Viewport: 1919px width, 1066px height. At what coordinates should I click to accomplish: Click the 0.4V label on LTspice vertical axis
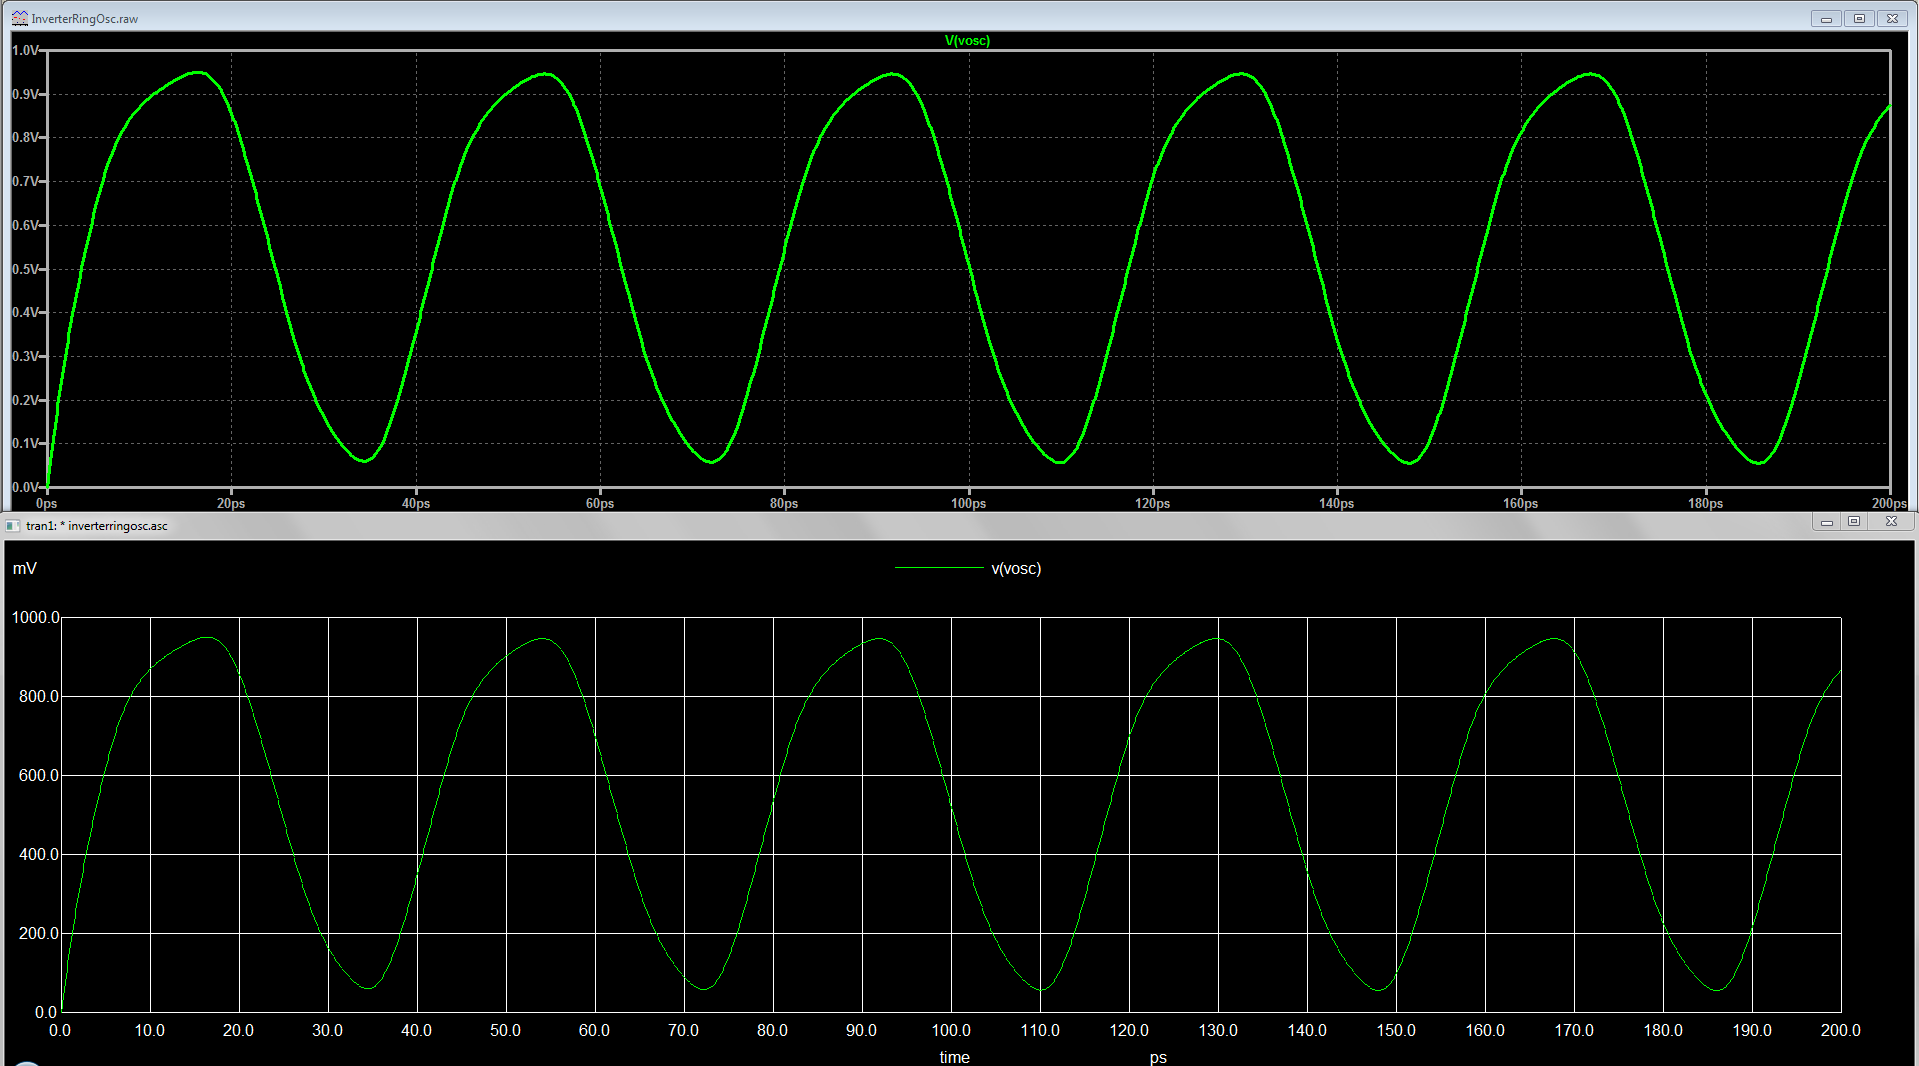[25, 312]
